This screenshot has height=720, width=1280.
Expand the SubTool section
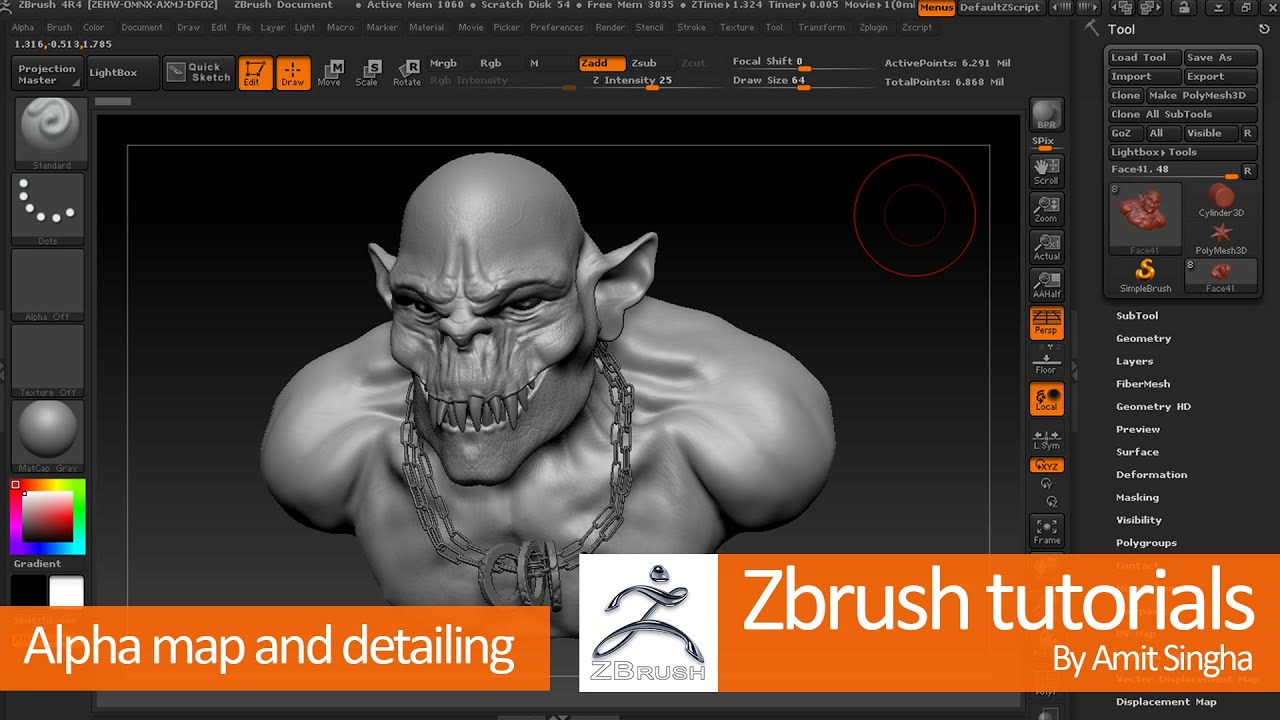tap(1137, 315)
